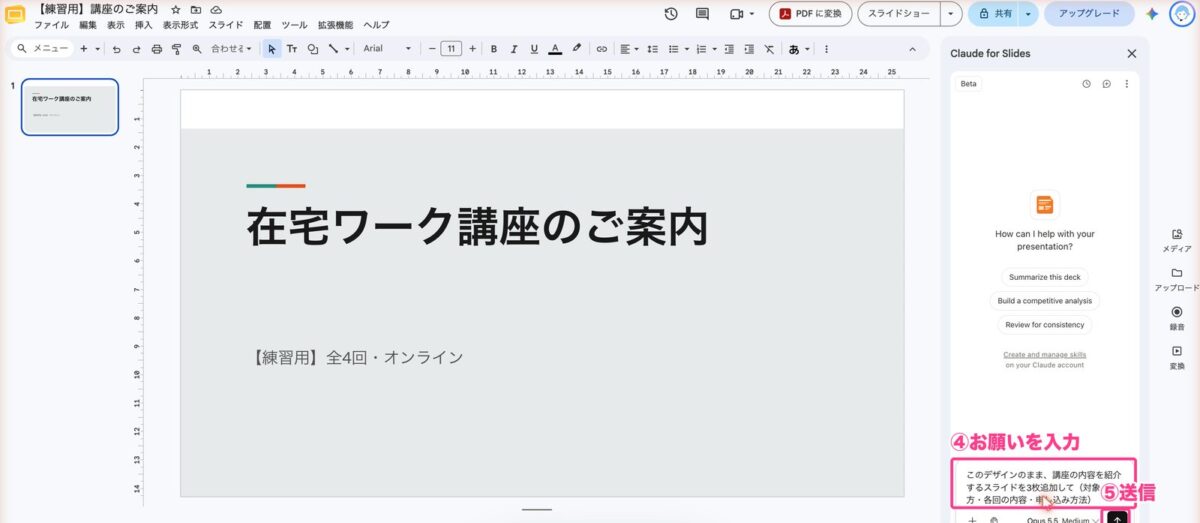Viewport: 1200px width, 523px height.
Task: Attach a file with the plus icon in Claude
Action: pyautogui.click(x=972, y=520)
